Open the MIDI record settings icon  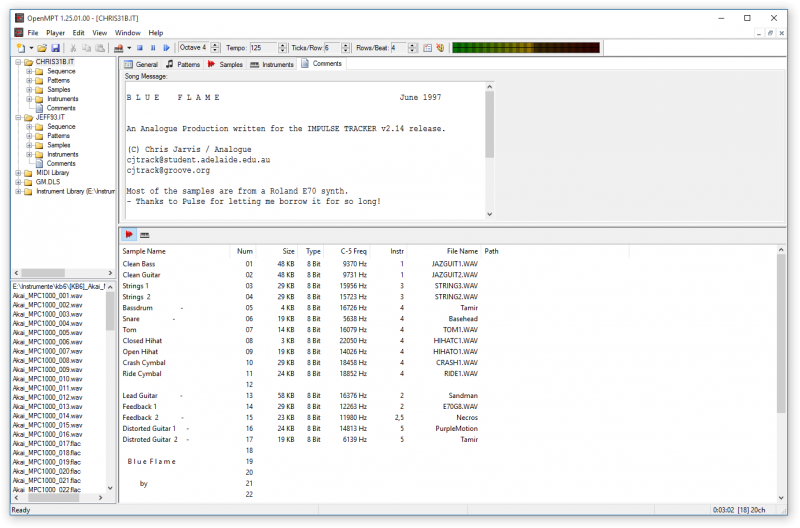(x=428, y=48)
